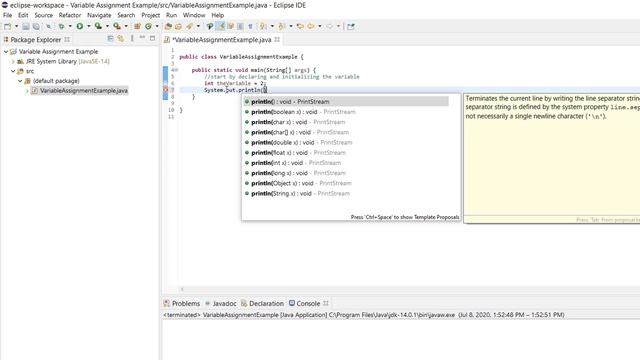Toggle Show Whitespace Characters icon
The image size is (640, 360).
[x=250, y=27]
